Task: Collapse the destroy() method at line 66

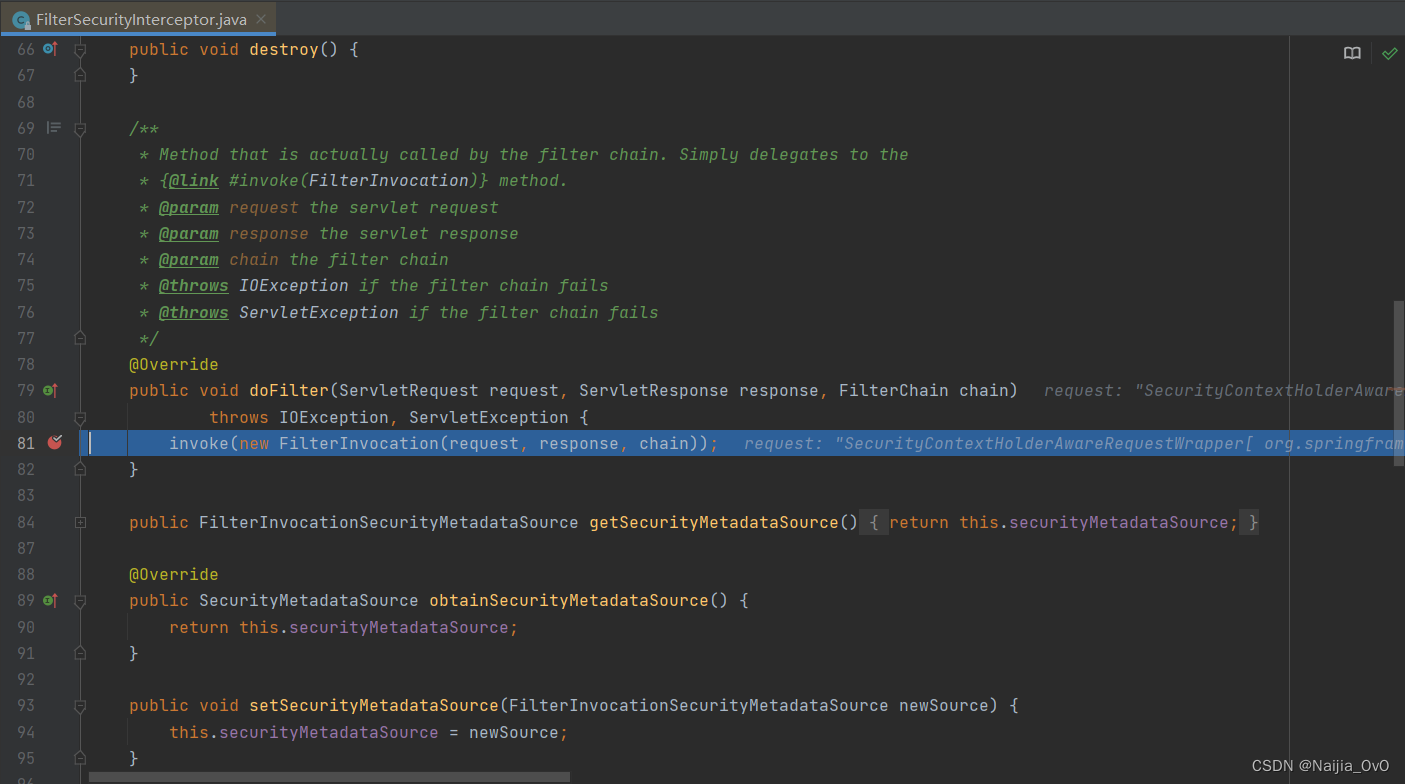Action: [x=80, y=49]
